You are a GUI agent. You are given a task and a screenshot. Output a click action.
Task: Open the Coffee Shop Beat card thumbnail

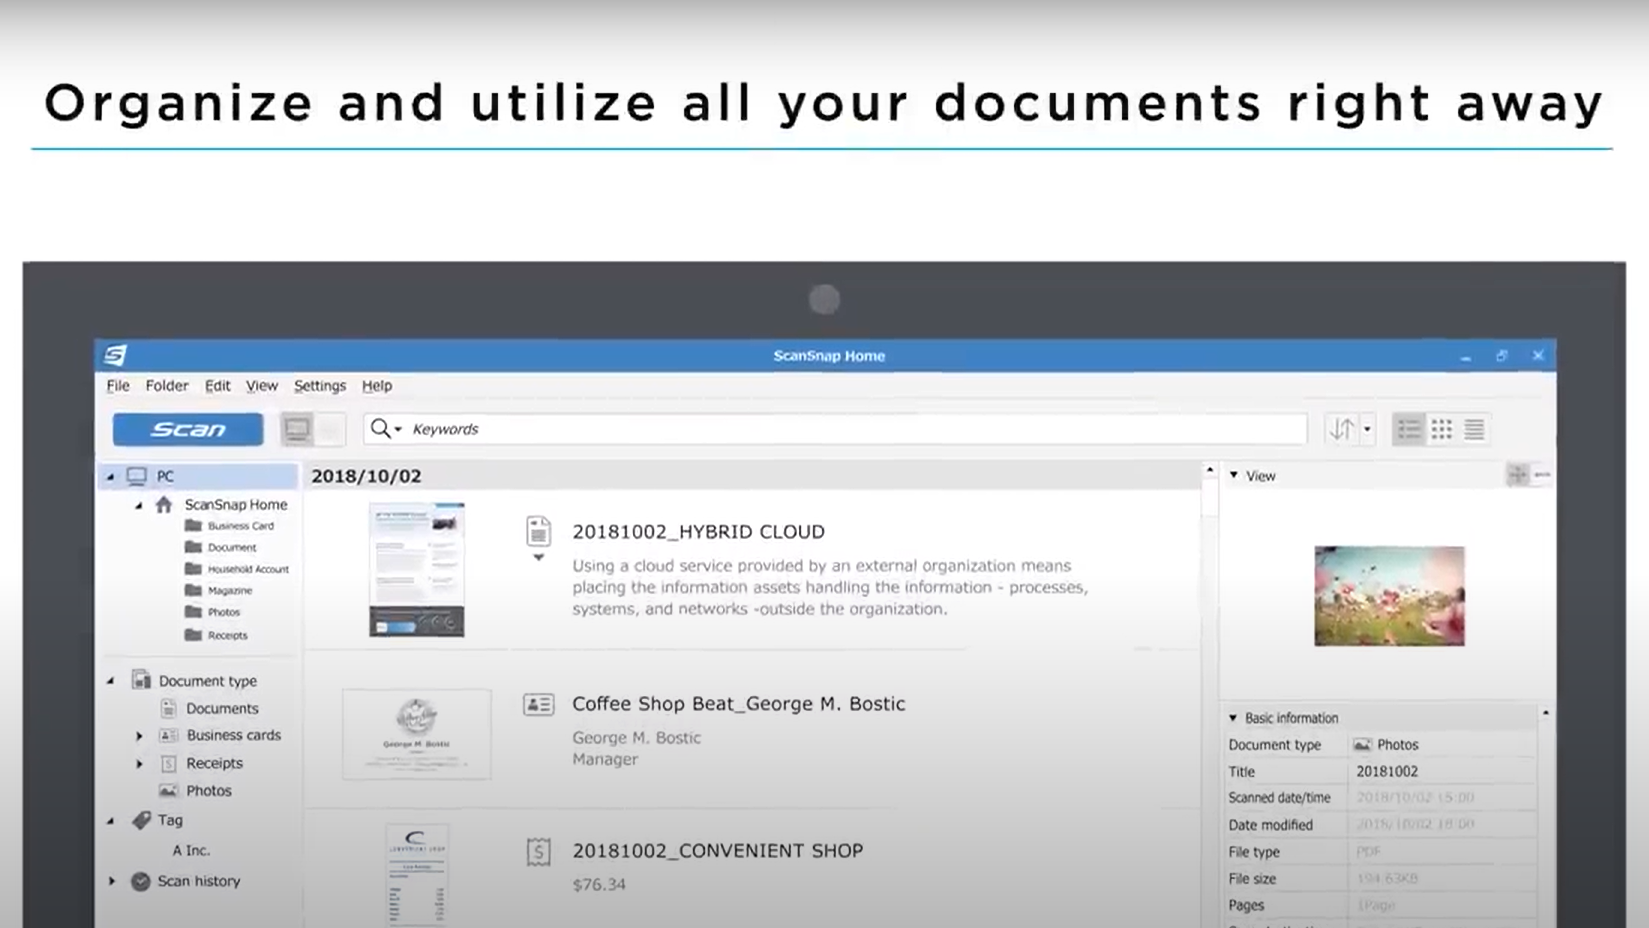pos(417,734)
